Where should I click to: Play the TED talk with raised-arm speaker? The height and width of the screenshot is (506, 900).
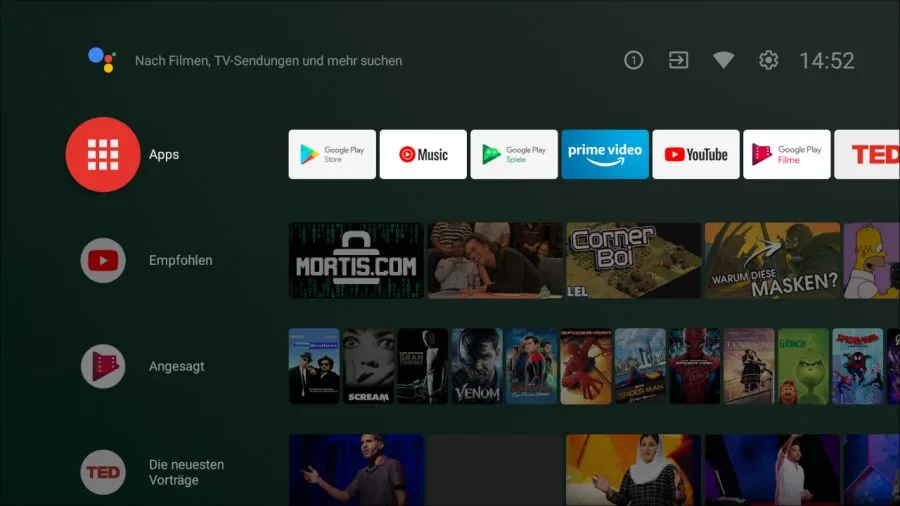click(x=773, y=470)
